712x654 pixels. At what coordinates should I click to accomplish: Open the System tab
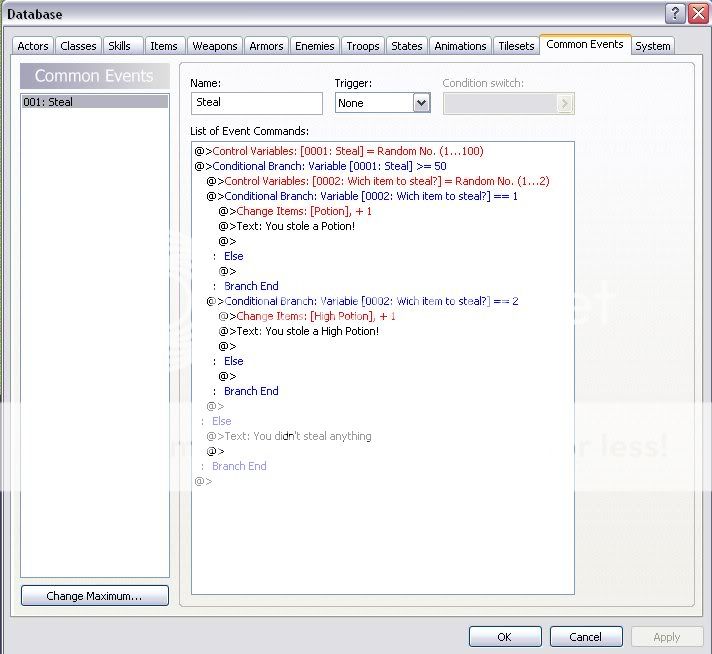pos(652,46)
